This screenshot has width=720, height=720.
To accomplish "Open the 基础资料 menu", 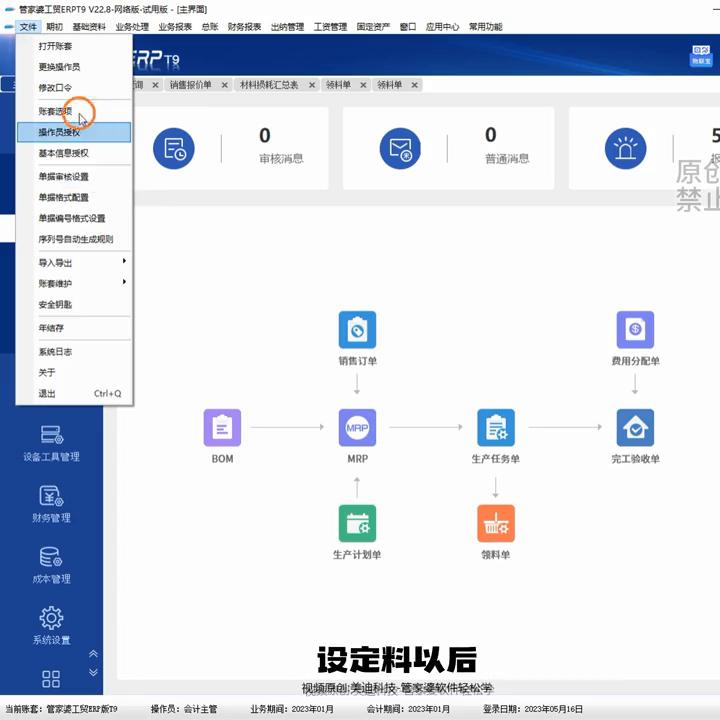I will [x=89, y=27].
